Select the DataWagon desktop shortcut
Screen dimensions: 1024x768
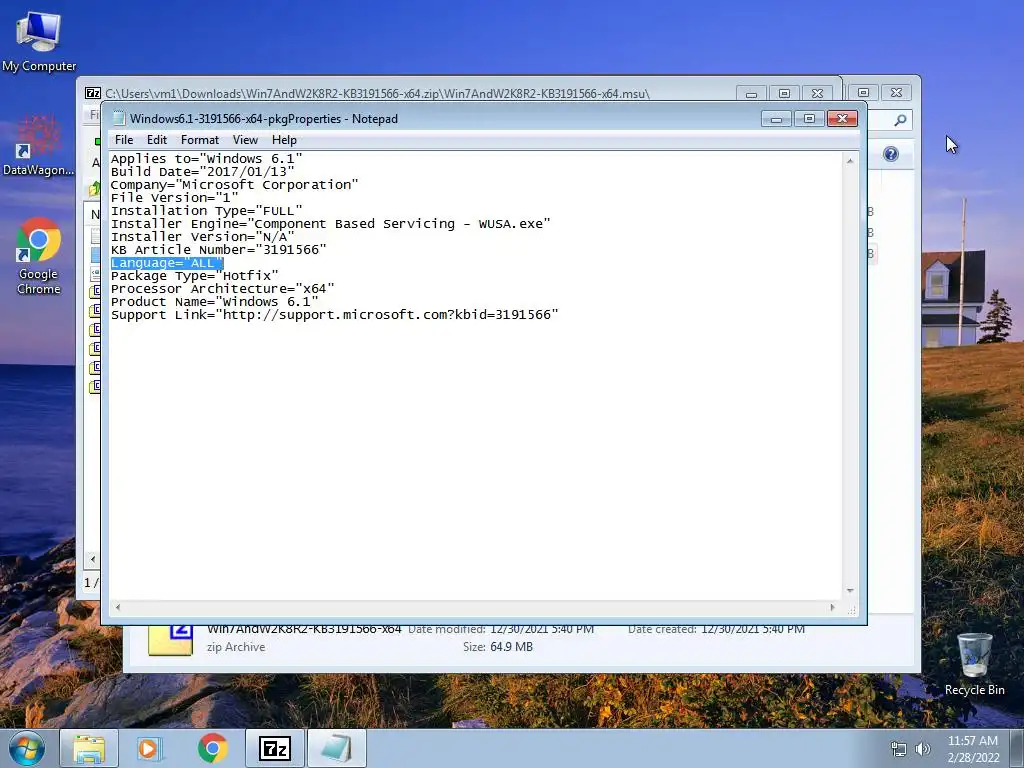pyautogui.click(x=39, y=146)
